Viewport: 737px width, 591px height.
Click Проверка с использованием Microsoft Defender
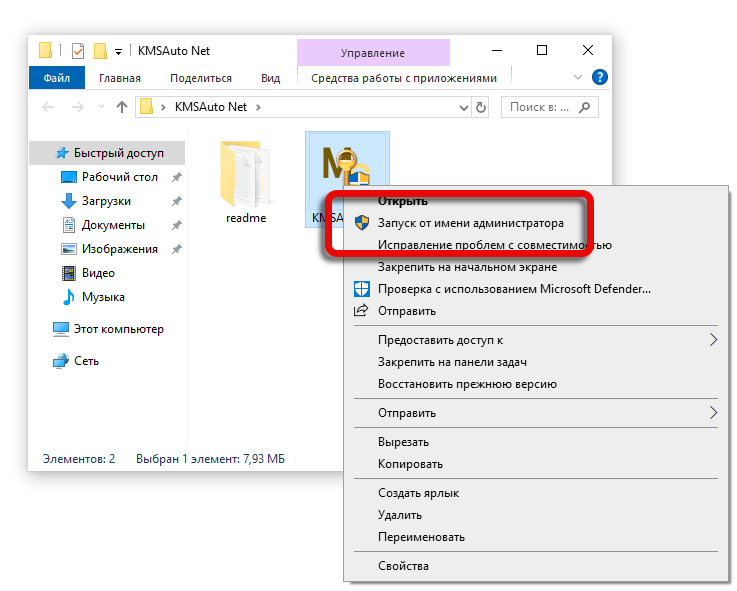click(x=514, y=289)
